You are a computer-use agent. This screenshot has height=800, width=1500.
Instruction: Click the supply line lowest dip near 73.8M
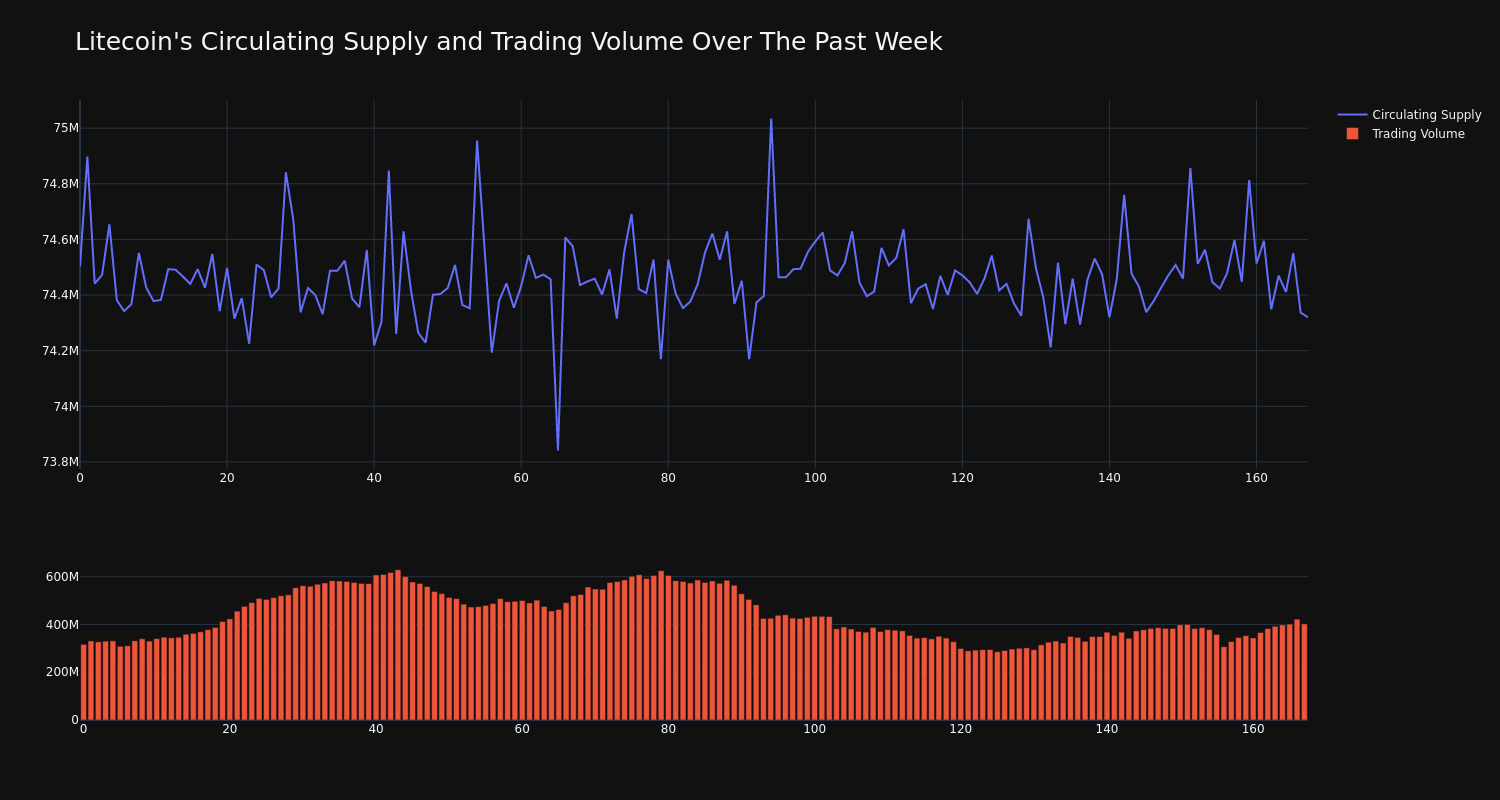click(x=558, y=449)
